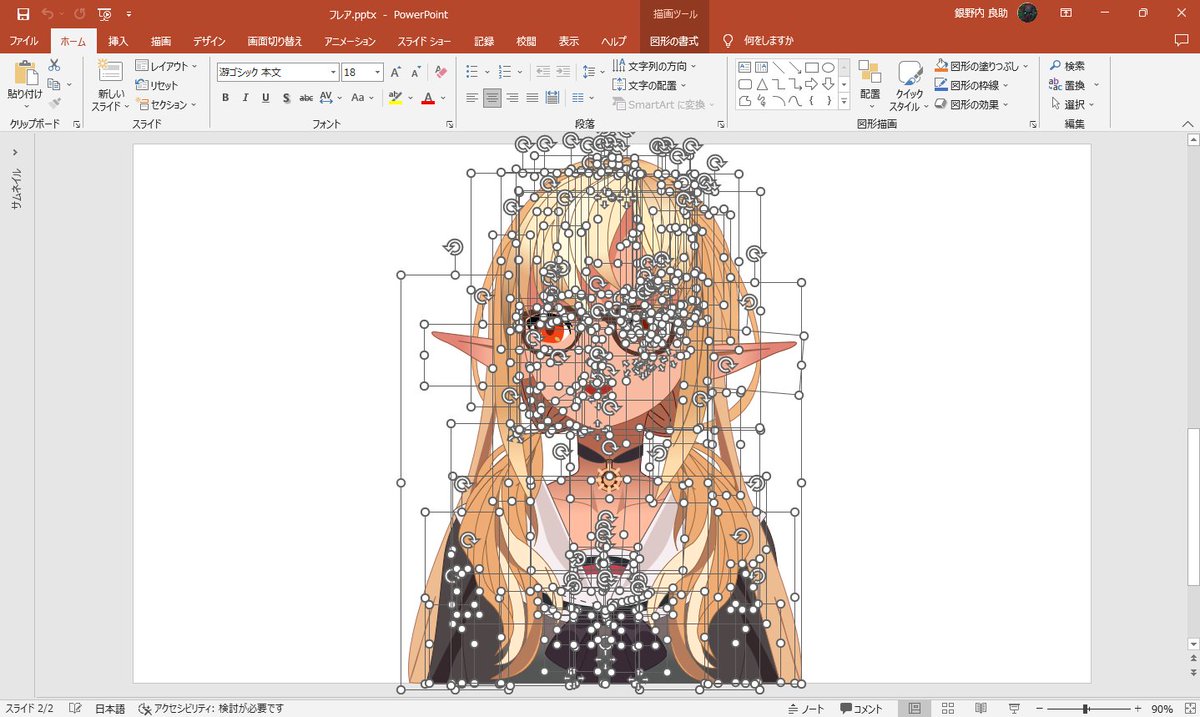Select center text alignment
1200x717 pixels.
pyautogui.click(x=492, y=98)
